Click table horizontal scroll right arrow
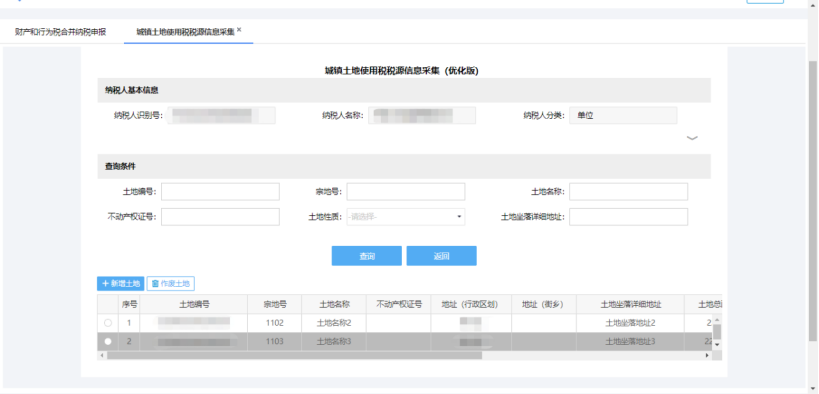Image resolution: width=819 pixels, height=394 pixels. [x=708, y=355]
